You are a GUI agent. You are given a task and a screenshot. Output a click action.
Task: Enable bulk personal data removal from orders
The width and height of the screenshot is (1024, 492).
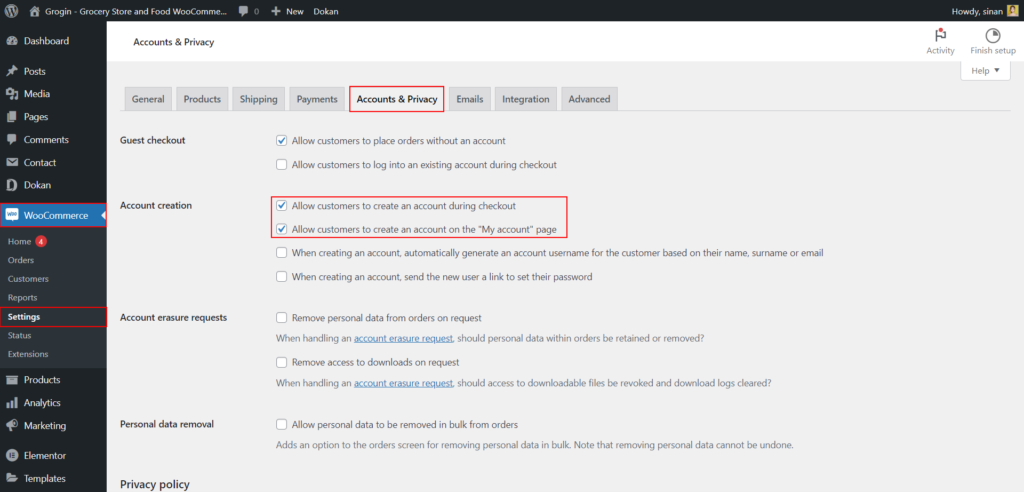point(281,425)
